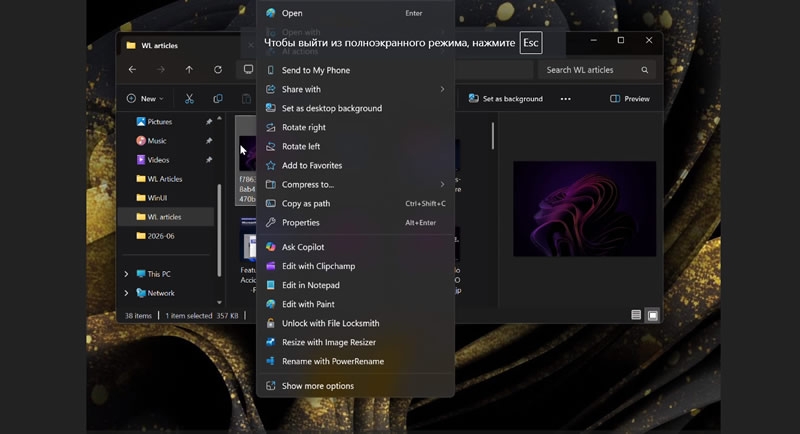The width and height of the screenshot is (800, 434).
Task: Open the three-dot See more menu
Action: pyautogui.click(x=565, y=99)
